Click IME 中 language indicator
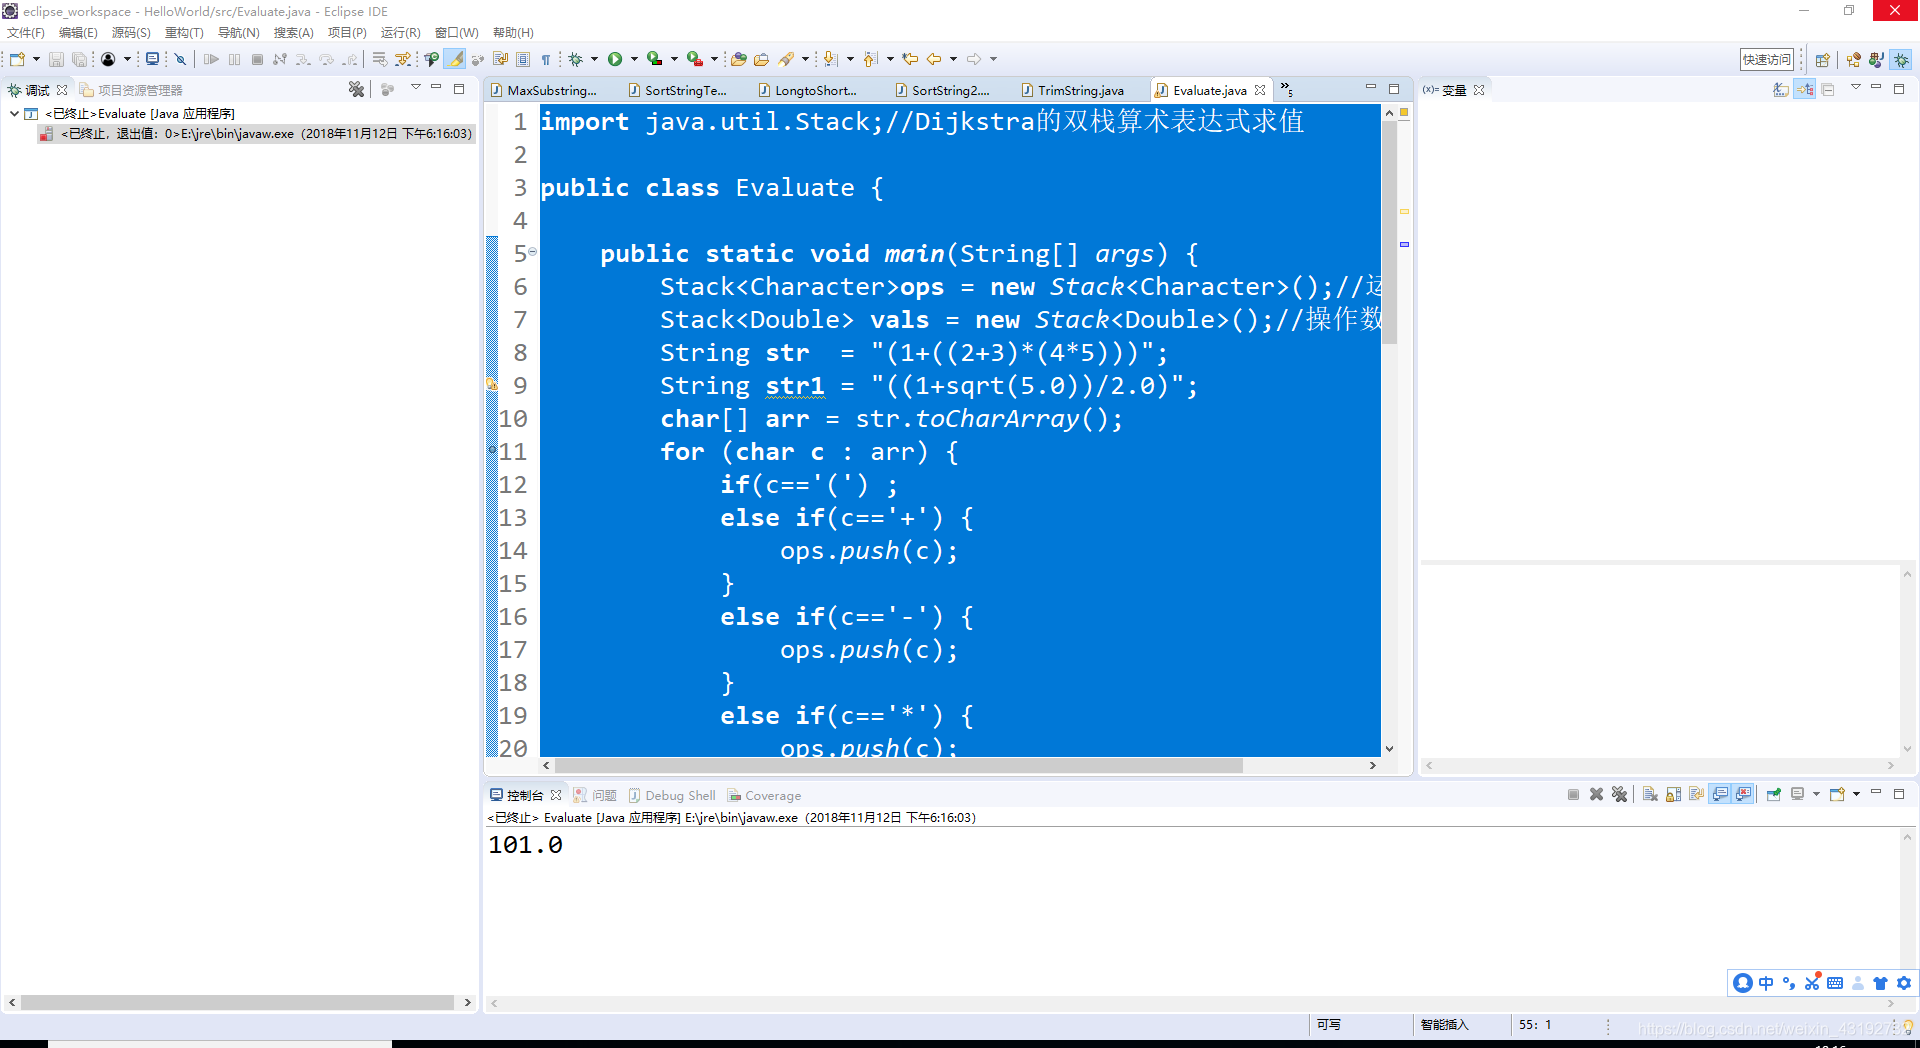The width and height of the screenshot is (1920, 1048). click(x=1766, y=983)
